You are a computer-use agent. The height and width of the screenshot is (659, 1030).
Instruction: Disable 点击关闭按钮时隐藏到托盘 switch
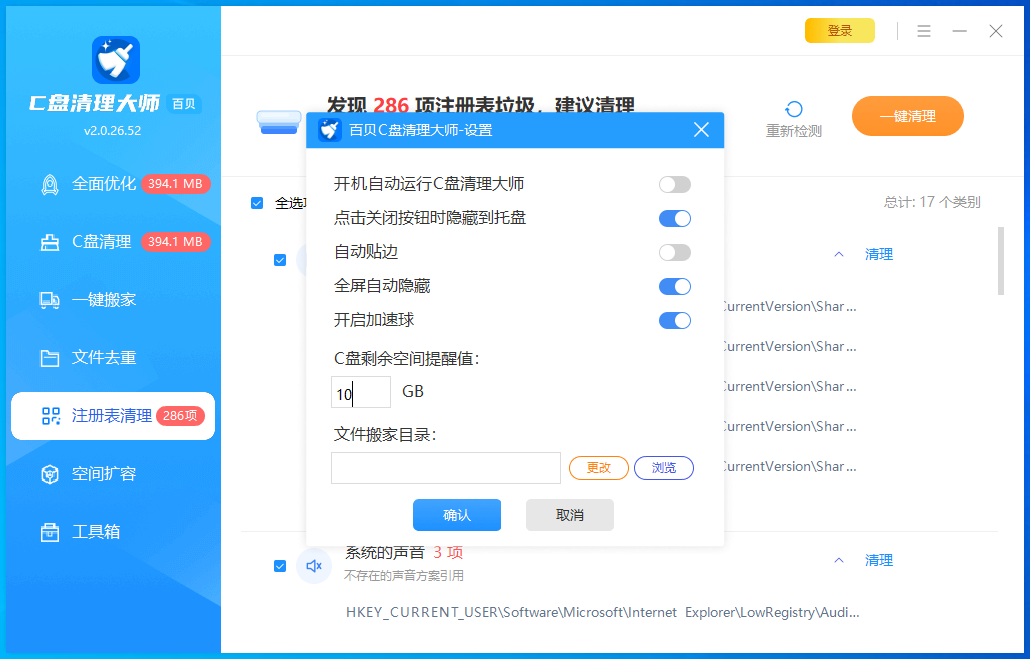coord(675,218)
